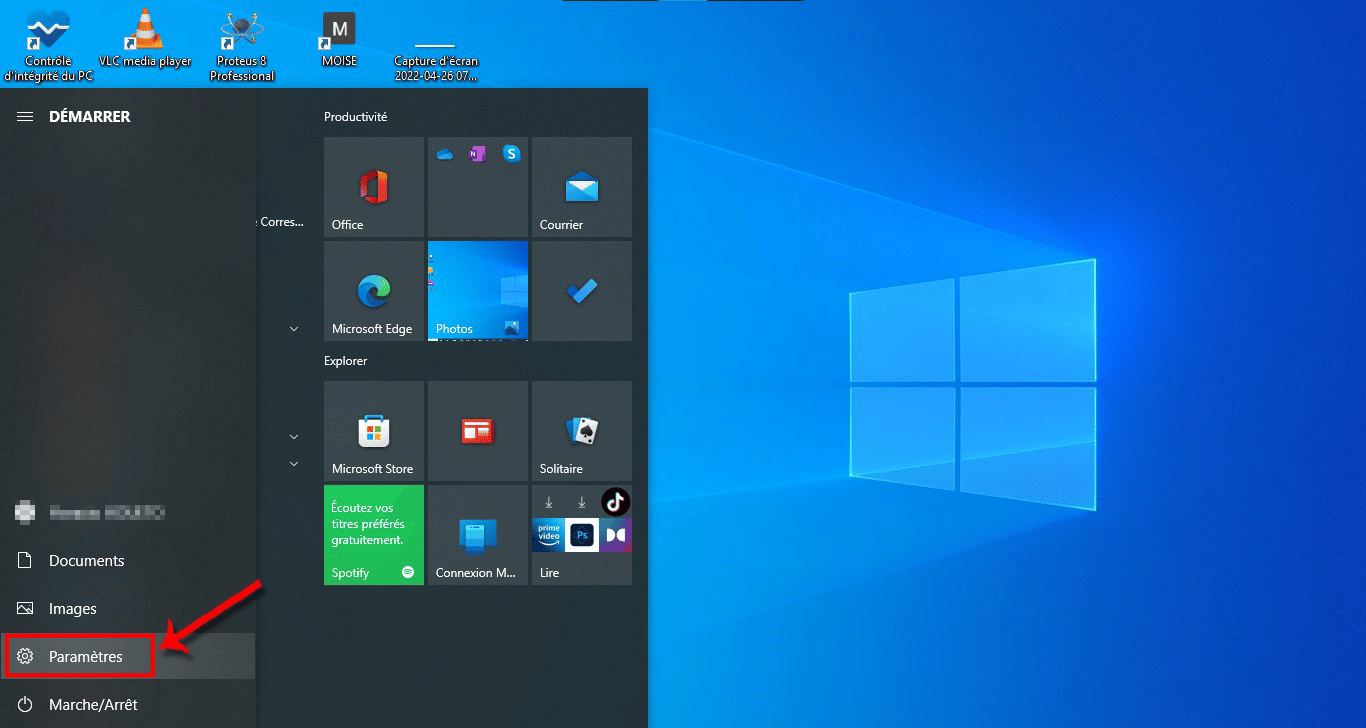This screenshot has width=1366, height=728.
Task: Select the Proteus 8 Professional desktop shortcut
Action: [x=242, y=45]
